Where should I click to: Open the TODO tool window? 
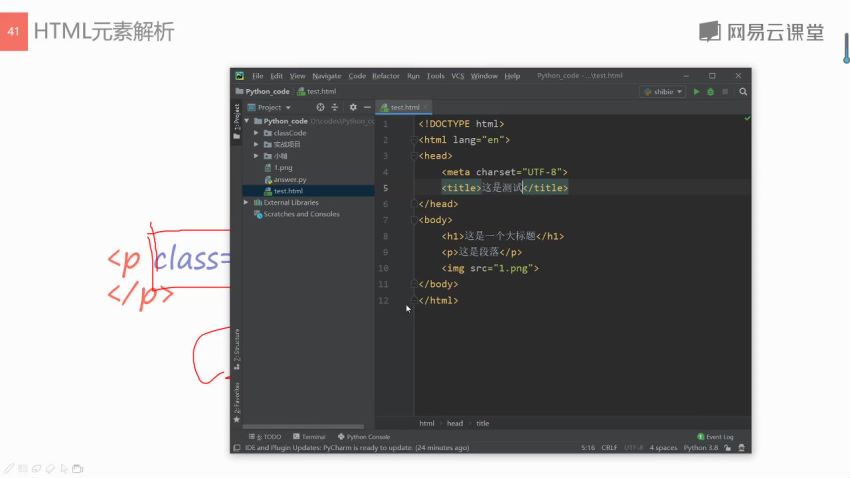pos(265,437)
